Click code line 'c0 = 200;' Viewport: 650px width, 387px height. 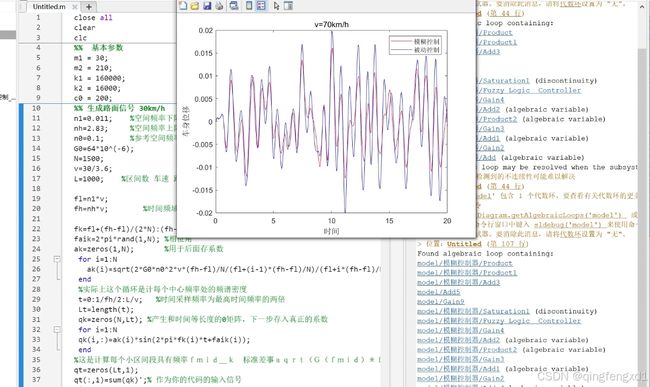93,98
